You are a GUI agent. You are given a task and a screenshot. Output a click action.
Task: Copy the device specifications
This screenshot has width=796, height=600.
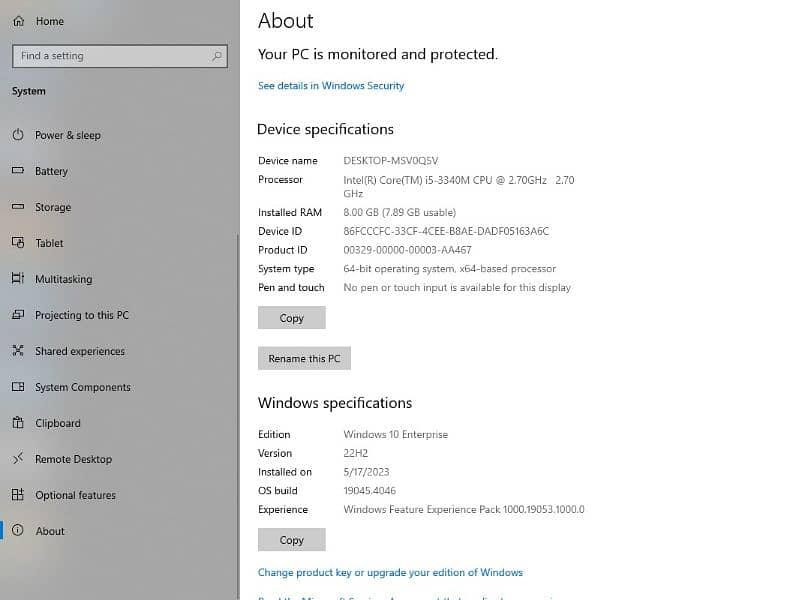pyautogui.click(x=291, y=318)
